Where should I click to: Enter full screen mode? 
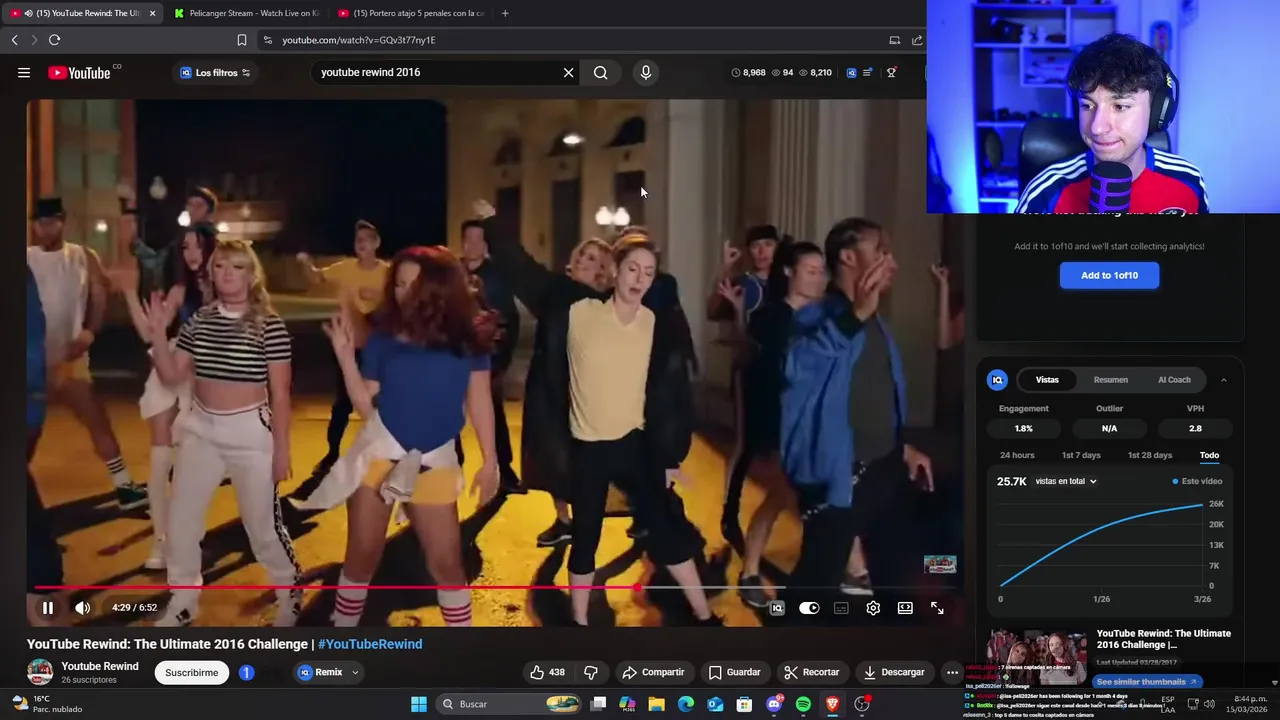pyautogui.click(x=937, y=607)
